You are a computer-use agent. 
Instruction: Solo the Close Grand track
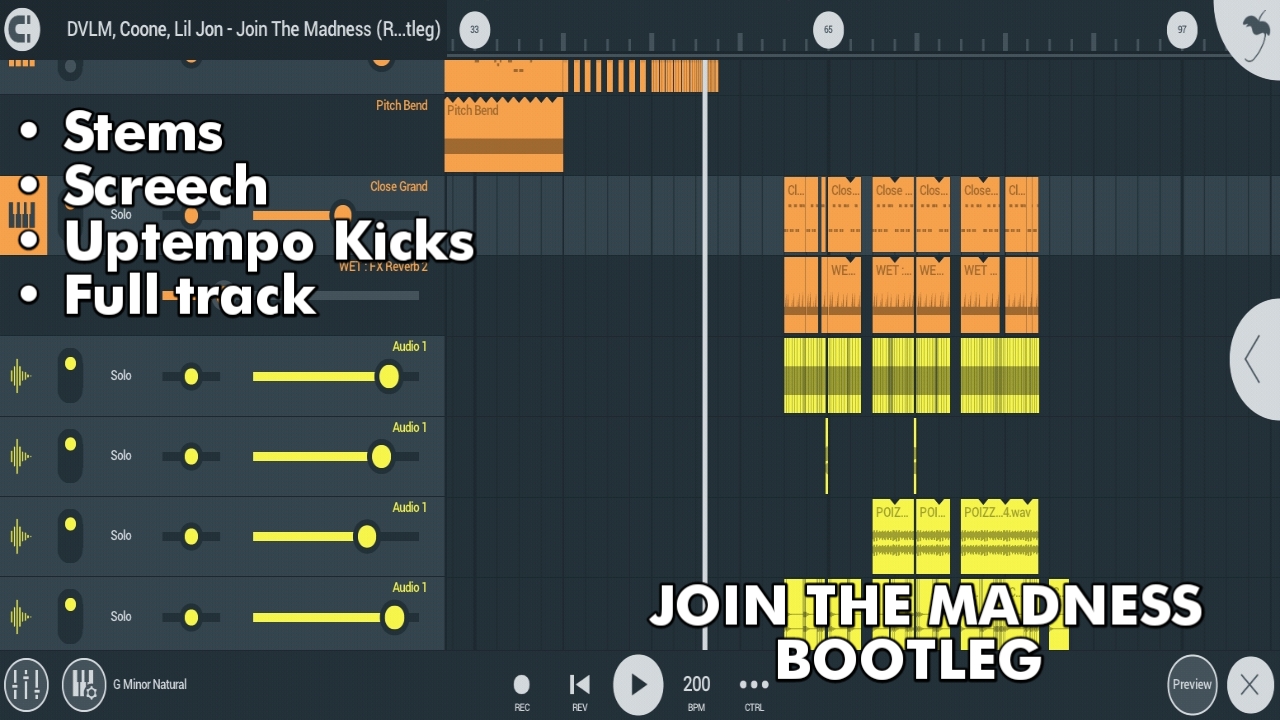pos(121,215)
